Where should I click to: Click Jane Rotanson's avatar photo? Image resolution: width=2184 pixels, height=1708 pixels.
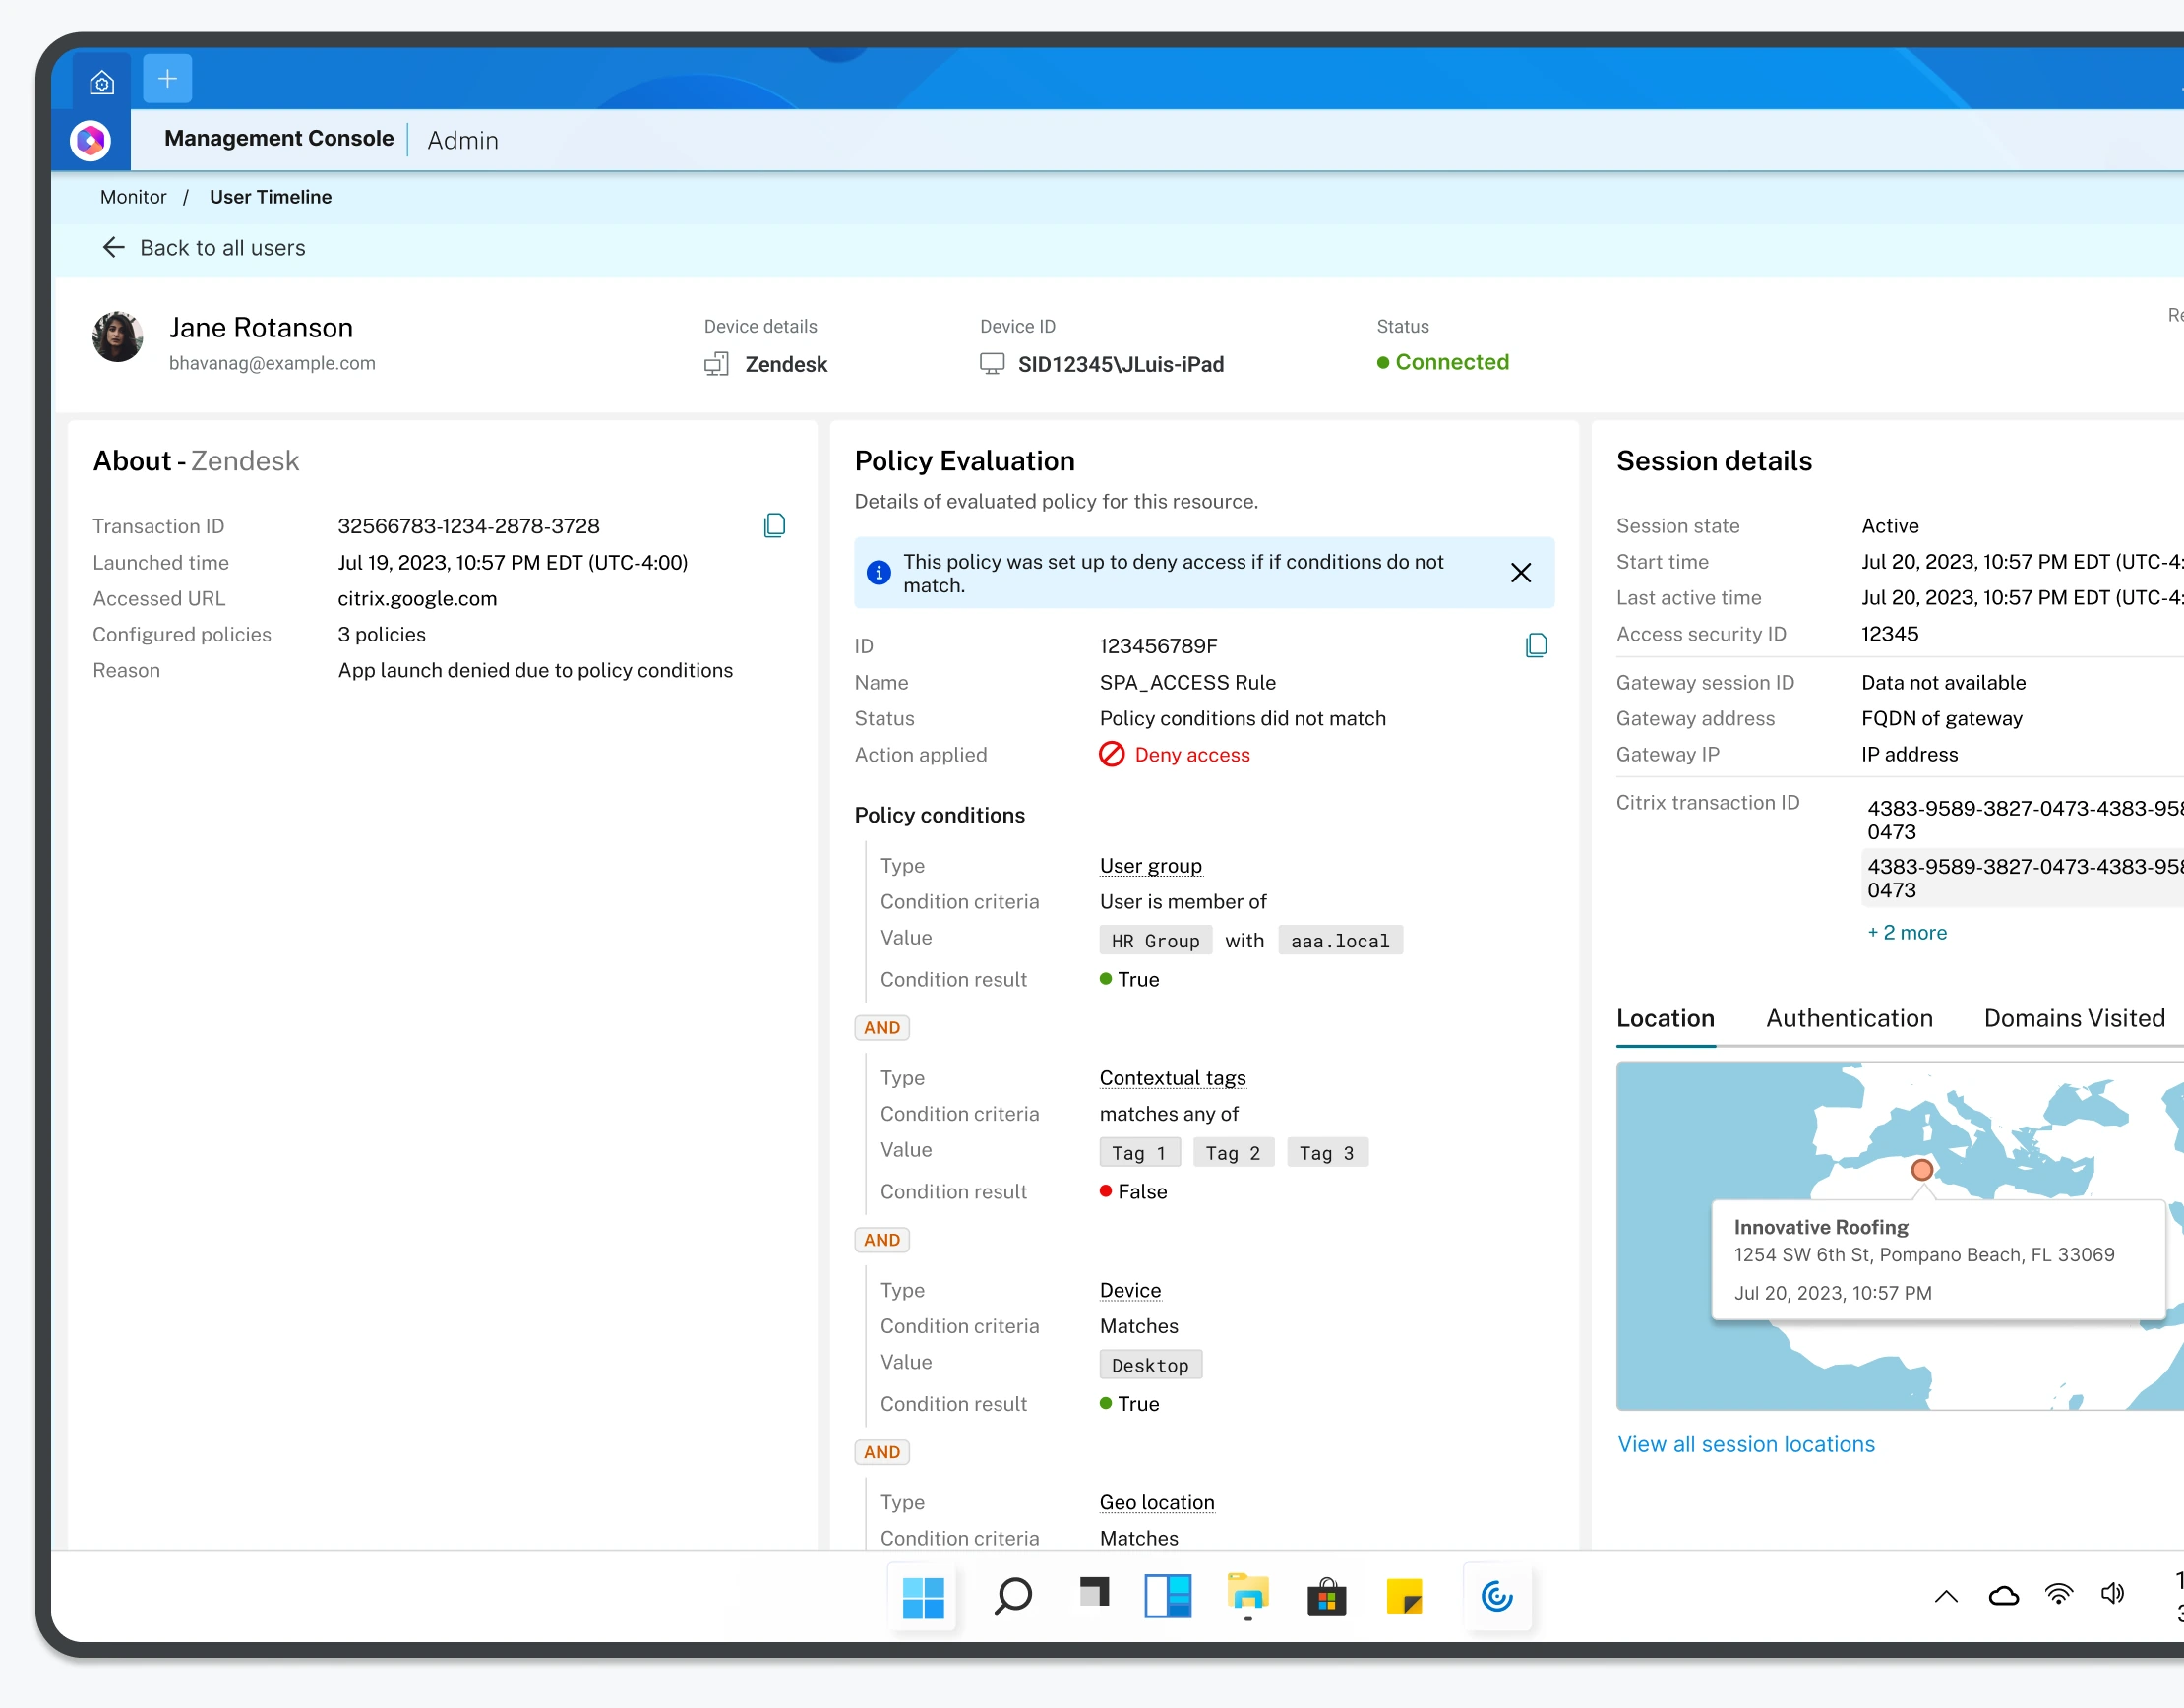point(117,337)
